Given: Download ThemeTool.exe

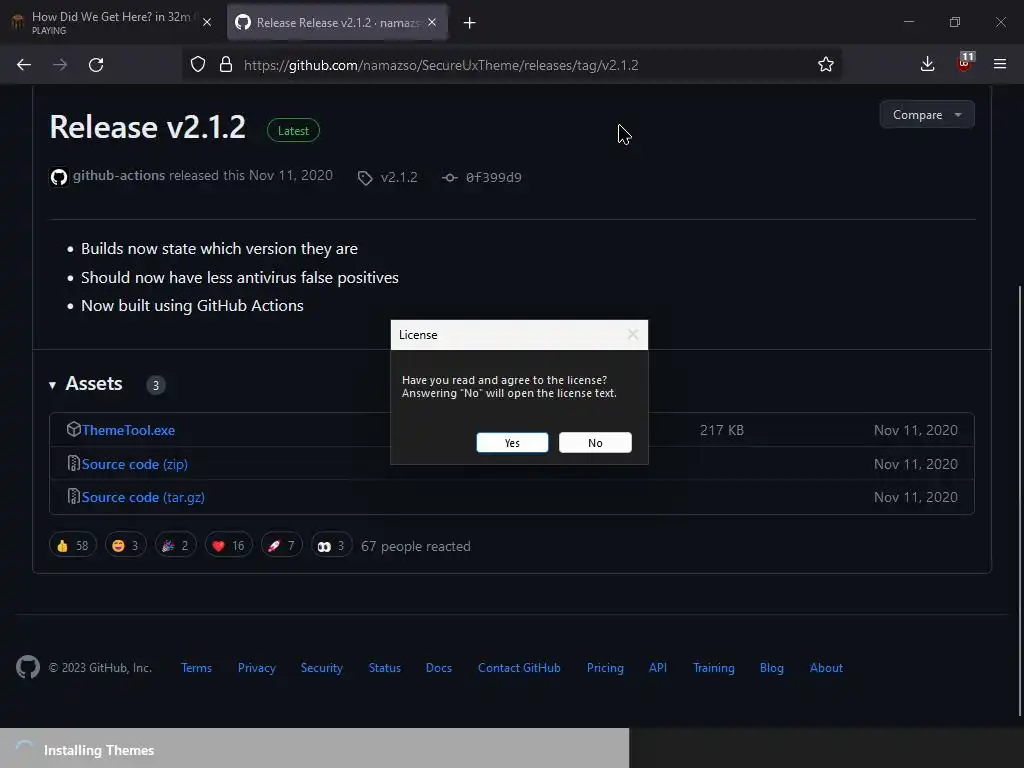Looking at the screenshot, I should pos(128,430).
